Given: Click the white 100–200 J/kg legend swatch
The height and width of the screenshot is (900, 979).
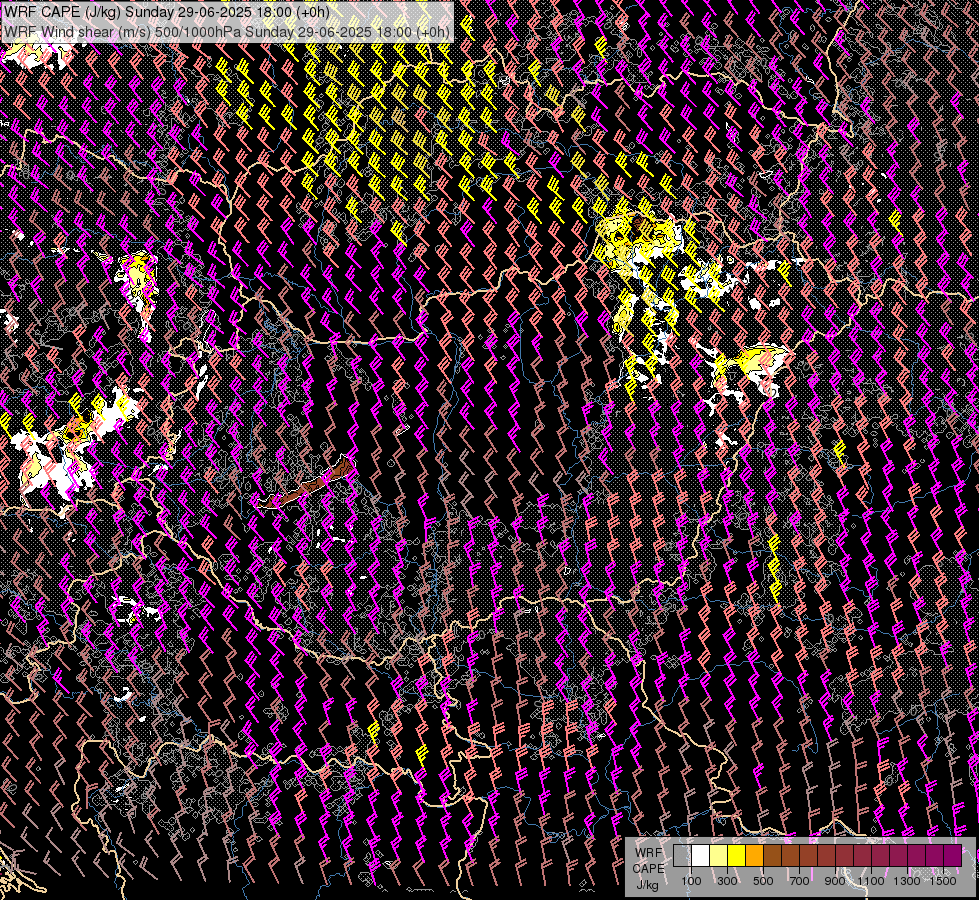Looking at the screenshot, I should 701,855.
